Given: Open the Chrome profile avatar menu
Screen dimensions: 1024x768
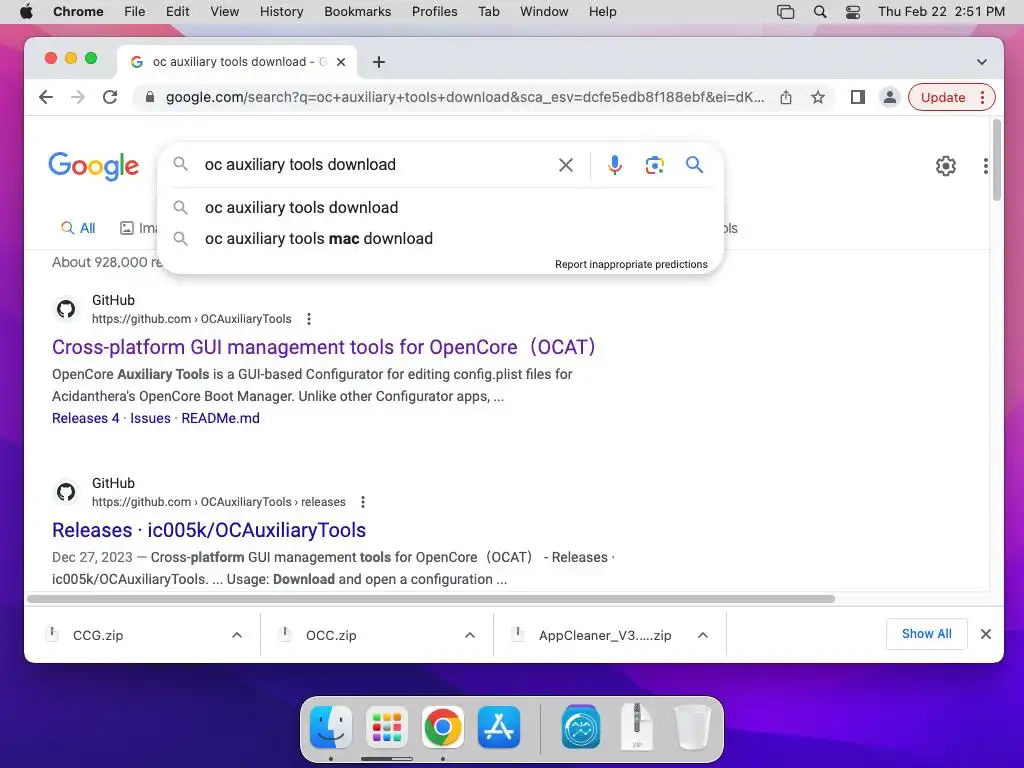Looking at the screenshot, I should 889,97.
